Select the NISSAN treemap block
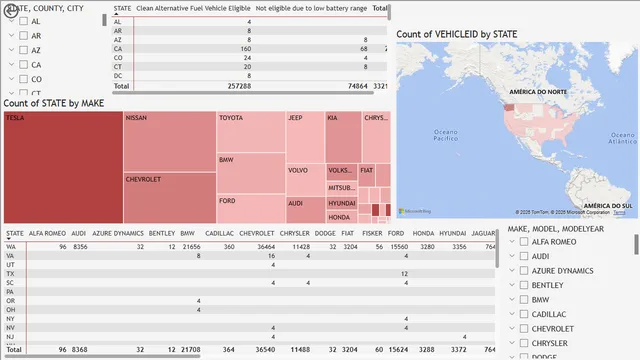This screenshot has height=360, width=640. 170,142
